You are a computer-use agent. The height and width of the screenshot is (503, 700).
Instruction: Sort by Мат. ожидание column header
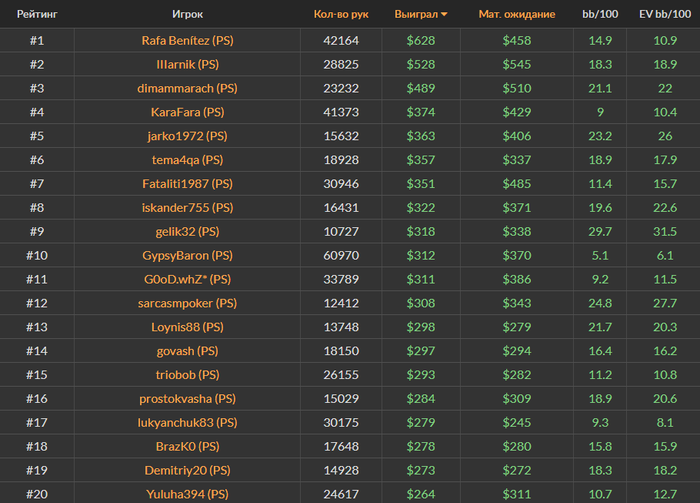coord(517,14)
